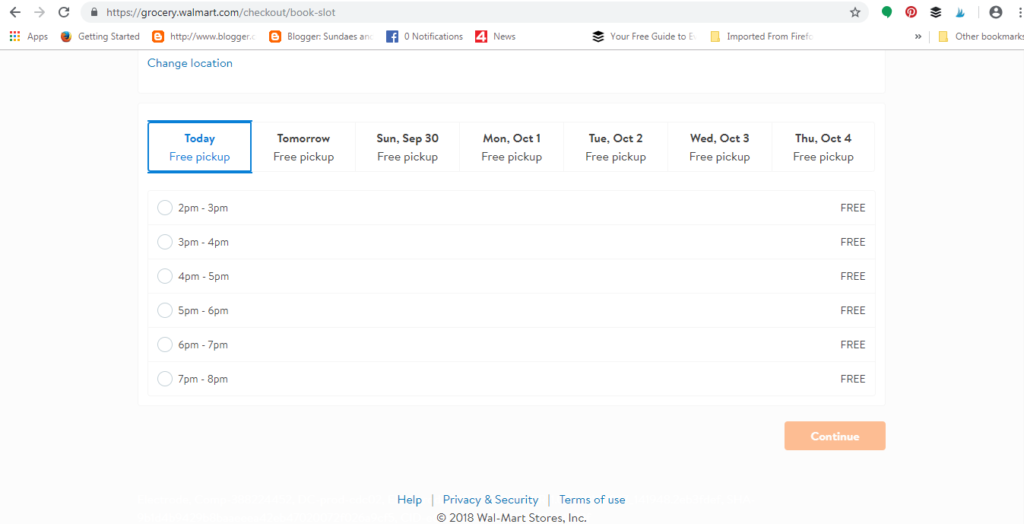Bookmark this page with star icon

click(855, 13)
